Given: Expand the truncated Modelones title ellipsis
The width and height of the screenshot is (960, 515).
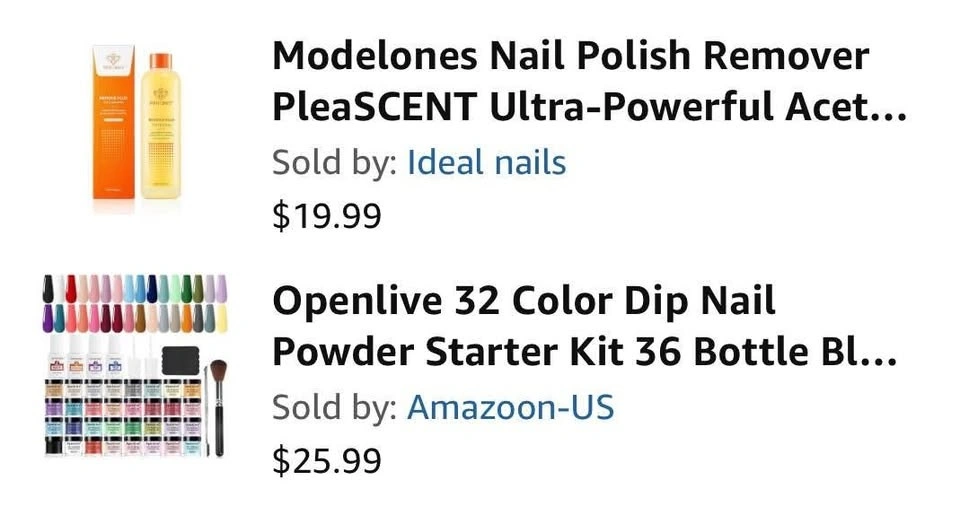Looking at the screenshot, I should pos(884,108).
